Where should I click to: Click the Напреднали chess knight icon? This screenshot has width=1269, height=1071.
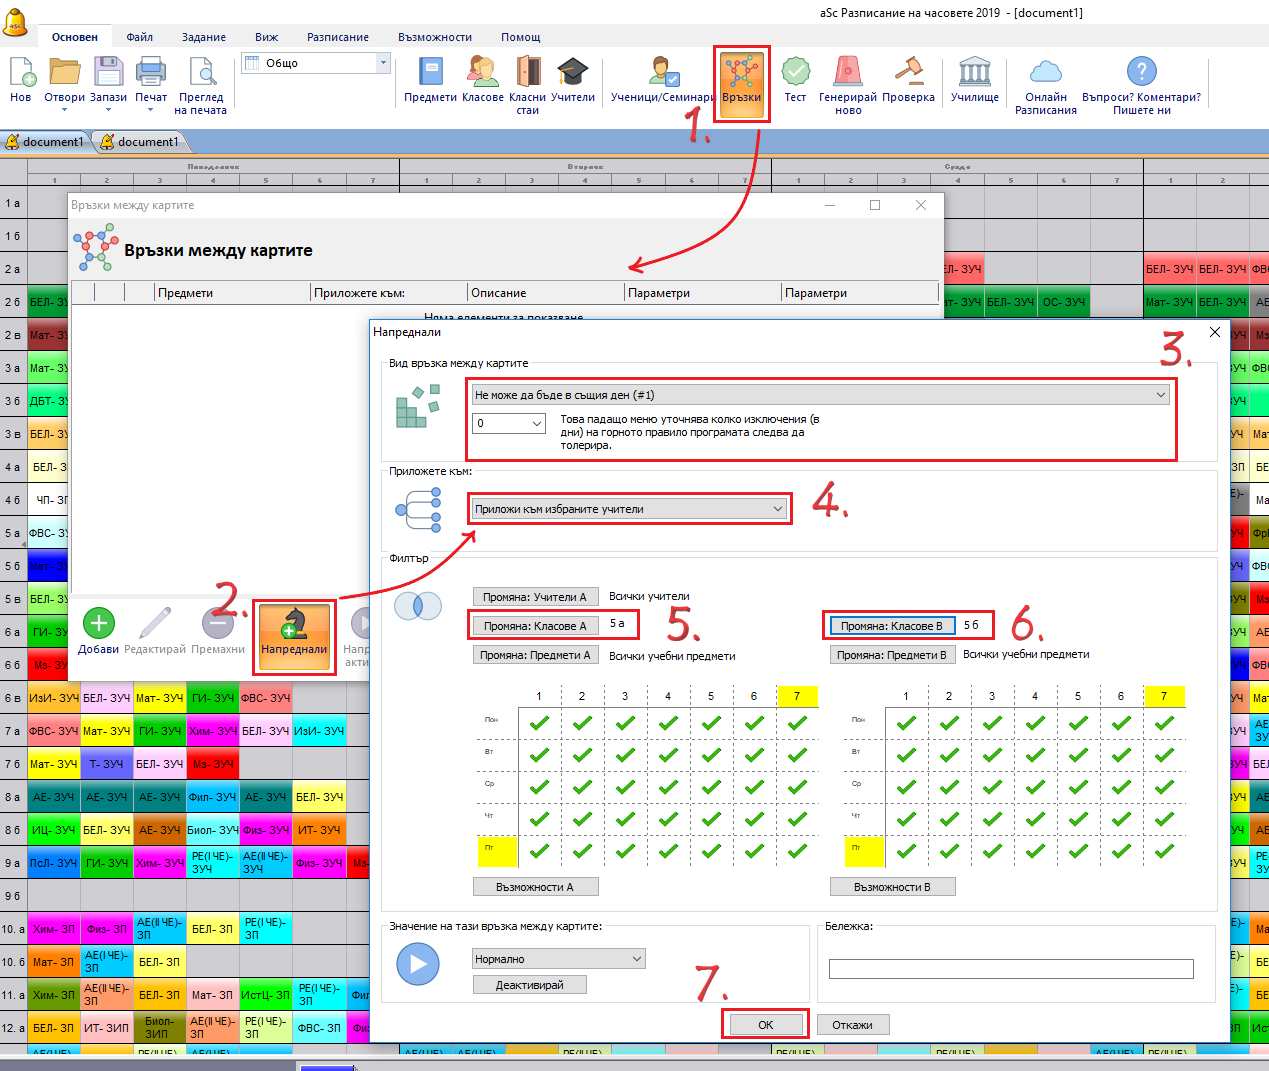coord(294,626)
